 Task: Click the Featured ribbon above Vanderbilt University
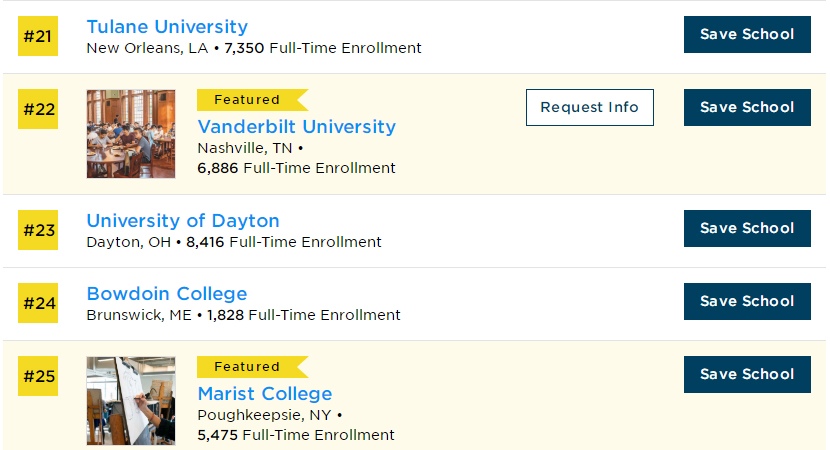click(x=250, y=100)
